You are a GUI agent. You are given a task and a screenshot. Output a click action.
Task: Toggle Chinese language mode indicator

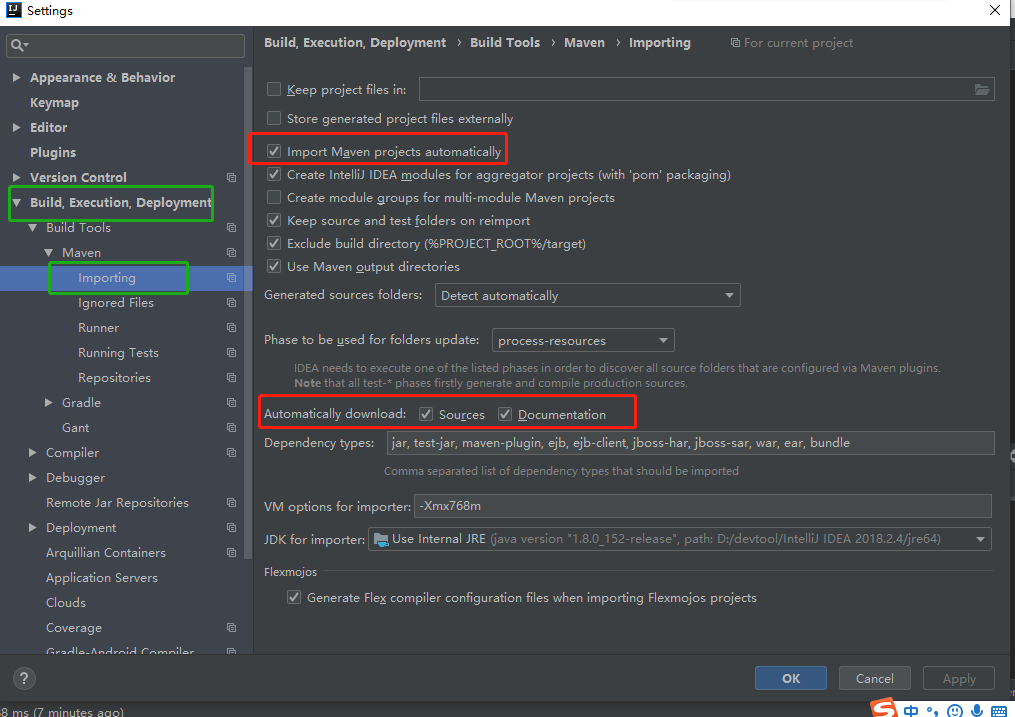coord(911,711)
